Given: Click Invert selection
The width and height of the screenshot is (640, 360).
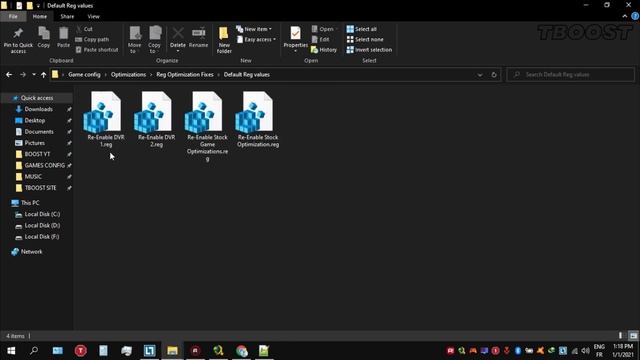Looking at the screenshot, I should (x=369, y=50).
